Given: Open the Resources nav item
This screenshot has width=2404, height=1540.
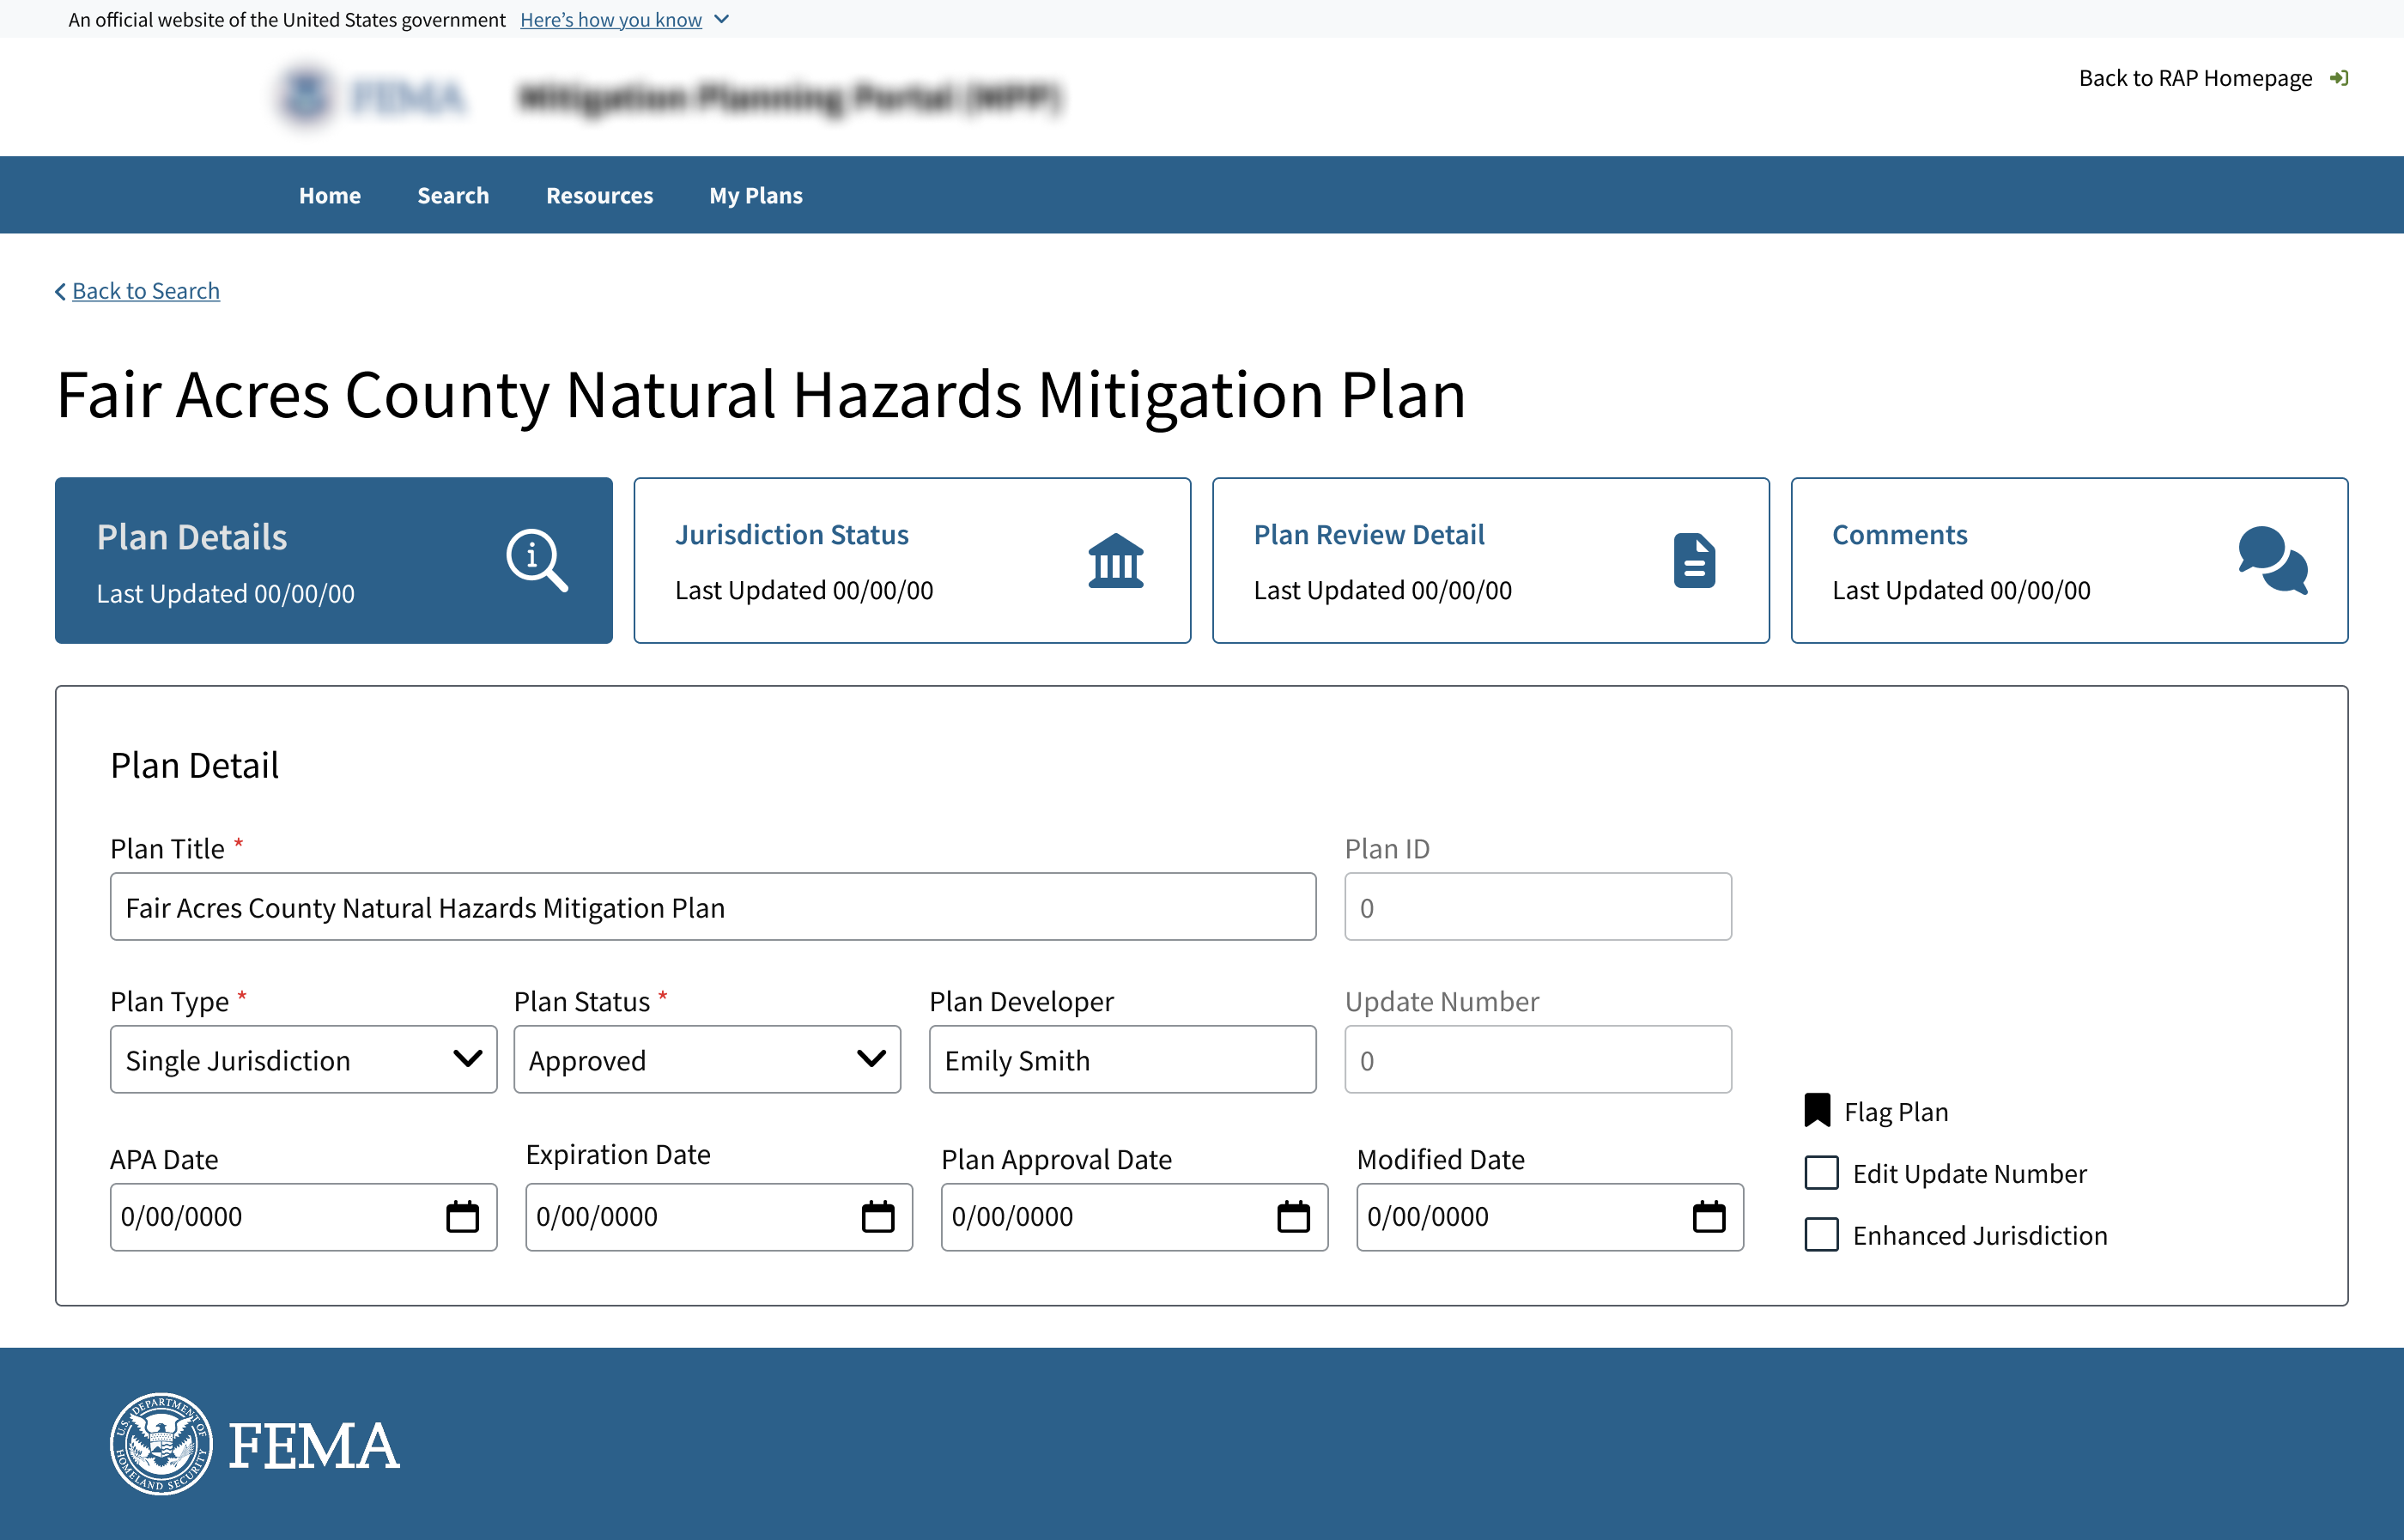Looking at the screenshot, I should pos(599,196).
